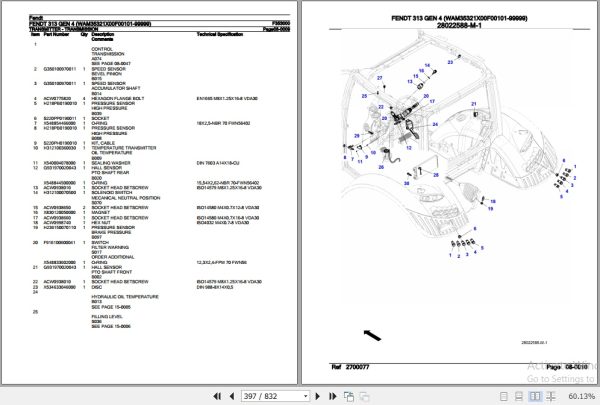The height and width of the screenshot is (405, 600).
Task: Open the page number dropdown arrow
Action: (x=305, y=396)
